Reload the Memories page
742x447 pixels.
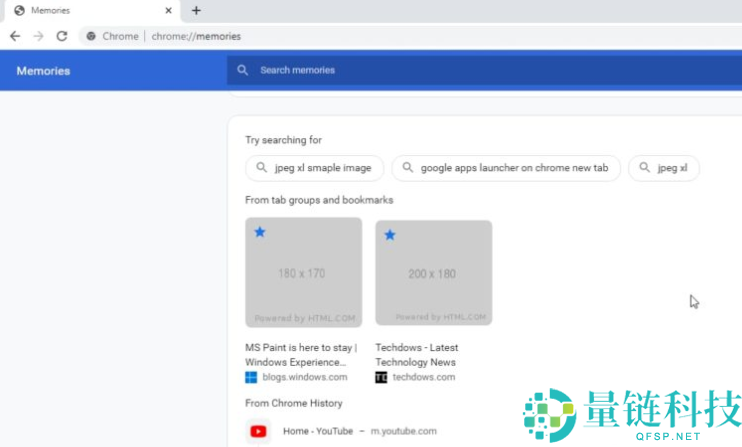pos(62,36)
